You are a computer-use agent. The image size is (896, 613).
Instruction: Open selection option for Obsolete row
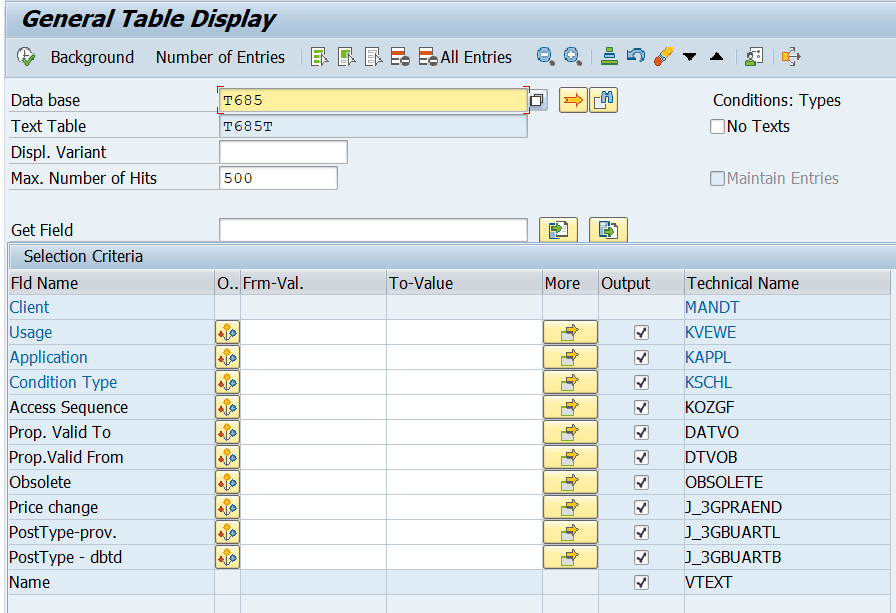tap(227, 482)
